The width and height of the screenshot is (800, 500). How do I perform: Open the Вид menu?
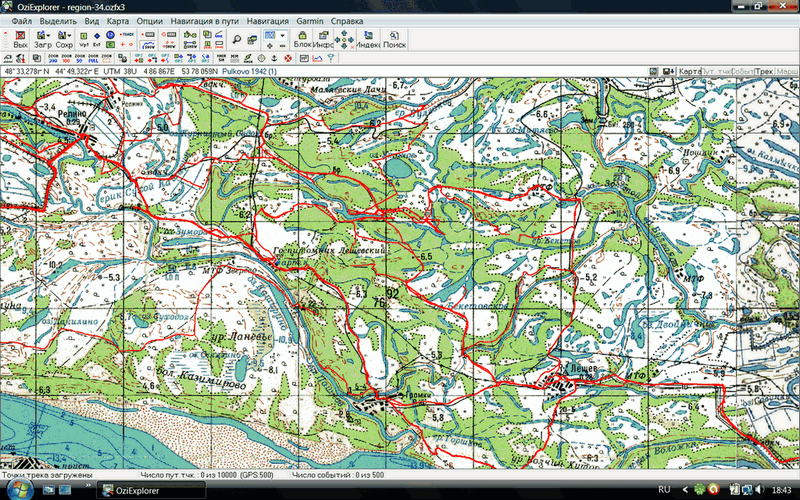91,21
